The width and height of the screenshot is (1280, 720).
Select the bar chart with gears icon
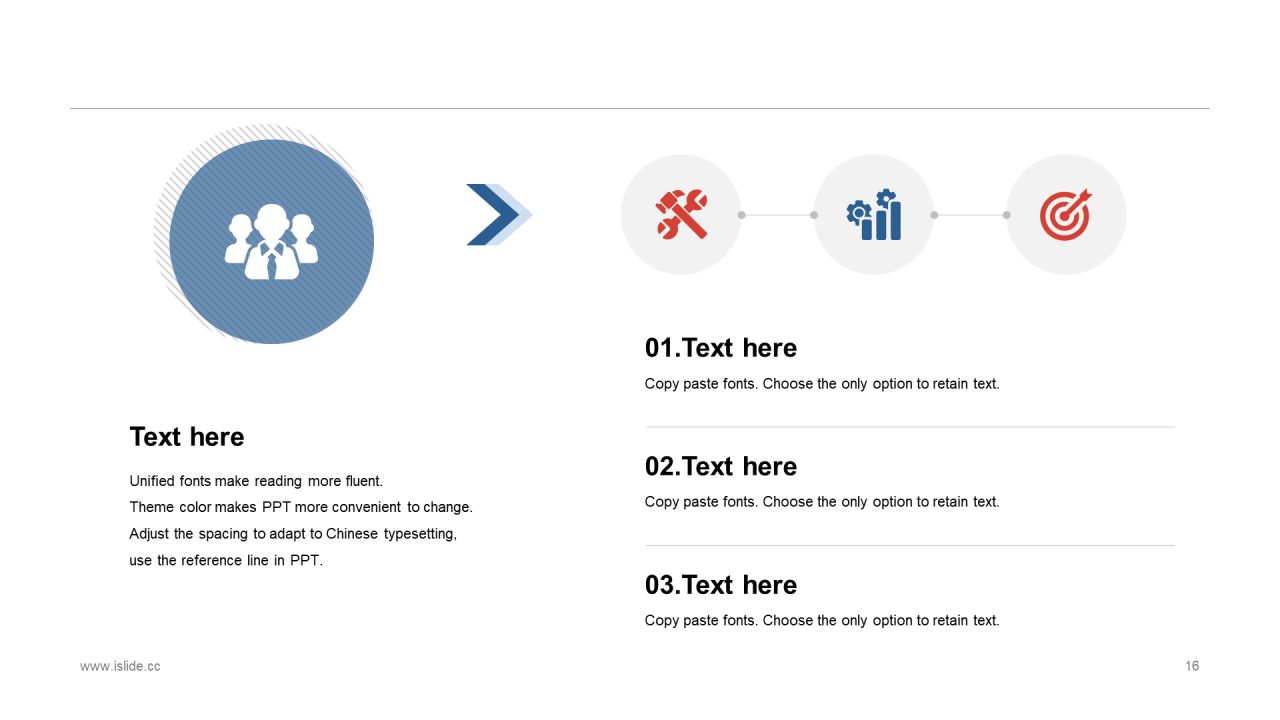click(x=874, y=214)
